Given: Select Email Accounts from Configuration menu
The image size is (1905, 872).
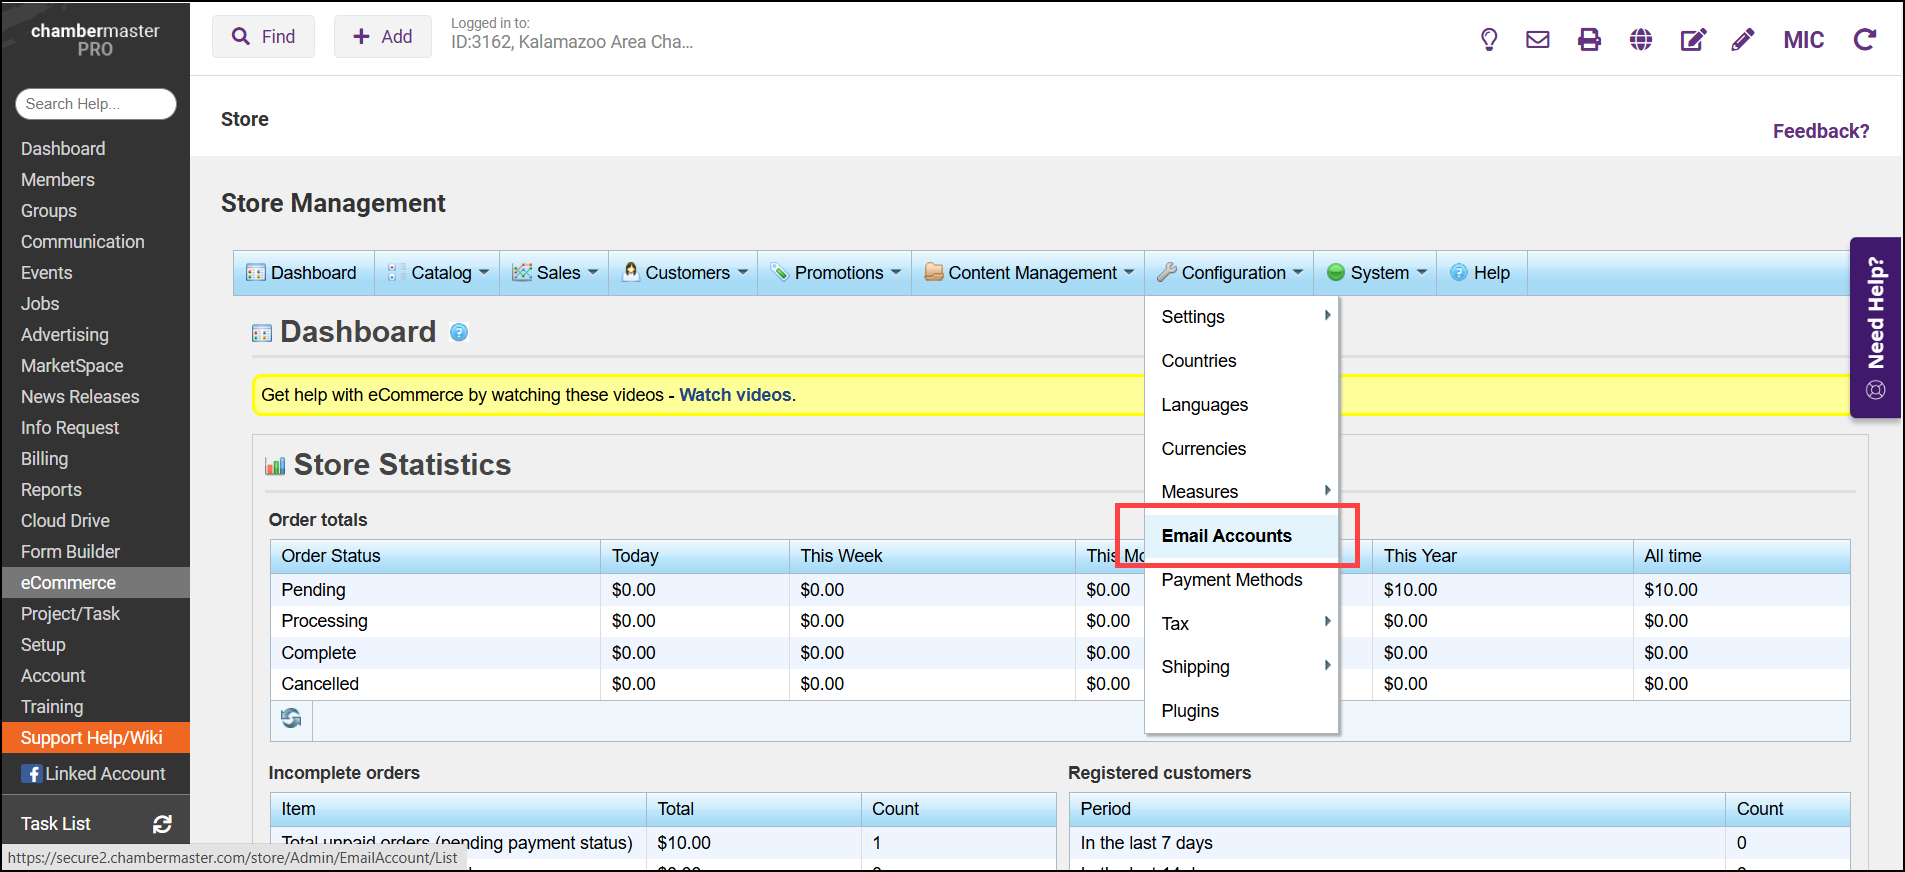Looking at the screenshot, I should (x=1226, y=536).
